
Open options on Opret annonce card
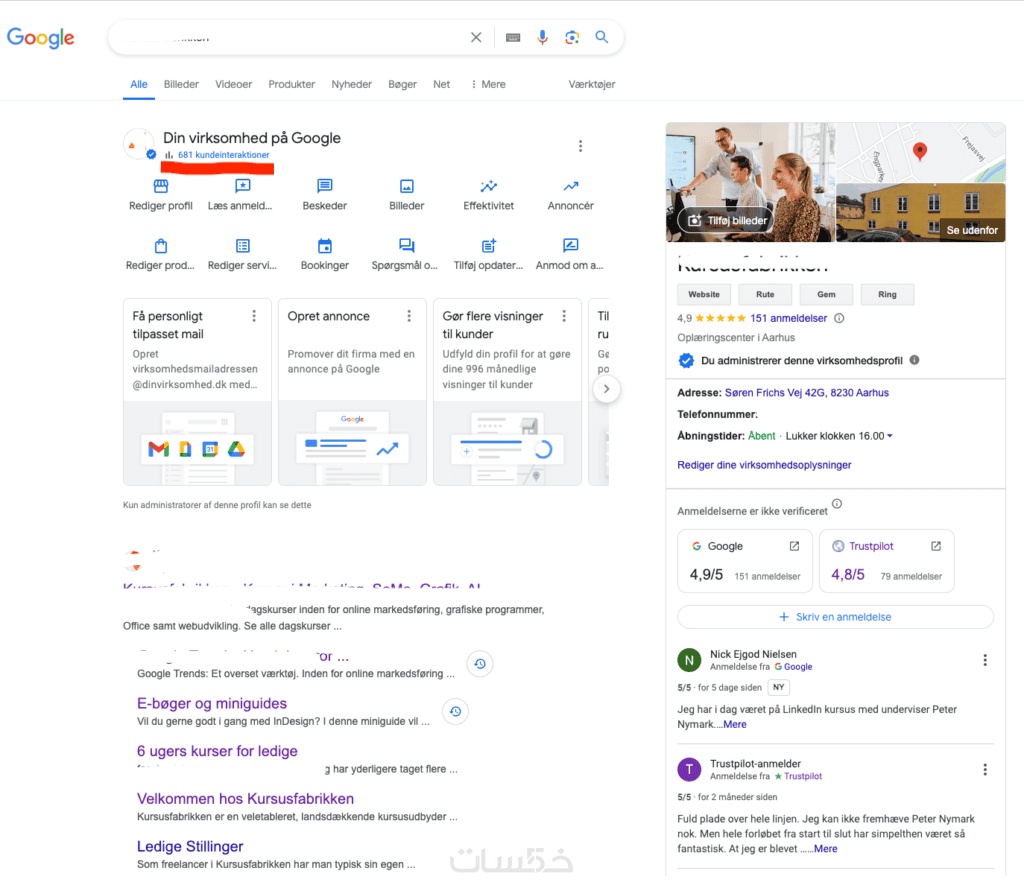click(409, 316)
